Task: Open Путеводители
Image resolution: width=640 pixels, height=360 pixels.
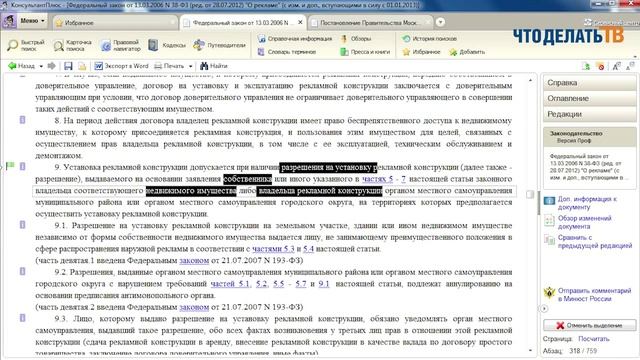Action: coord(220,45)
